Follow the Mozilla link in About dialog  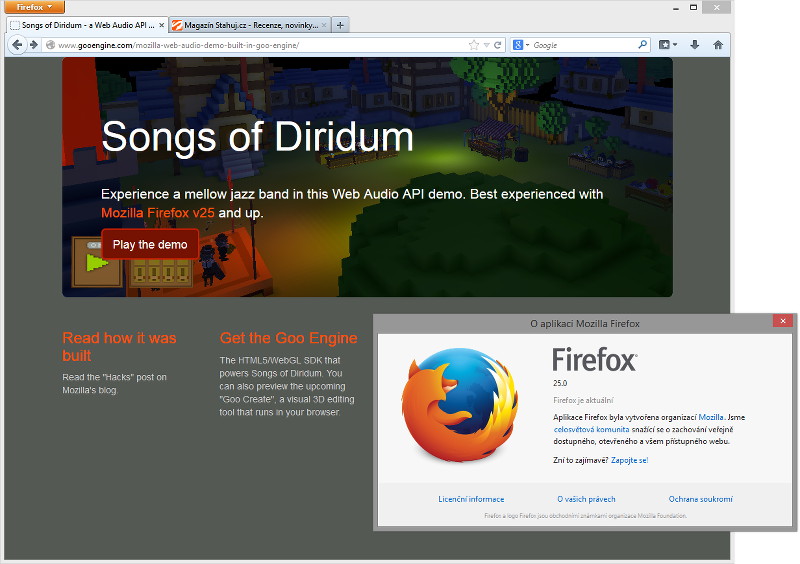click(x=711, y=417)
